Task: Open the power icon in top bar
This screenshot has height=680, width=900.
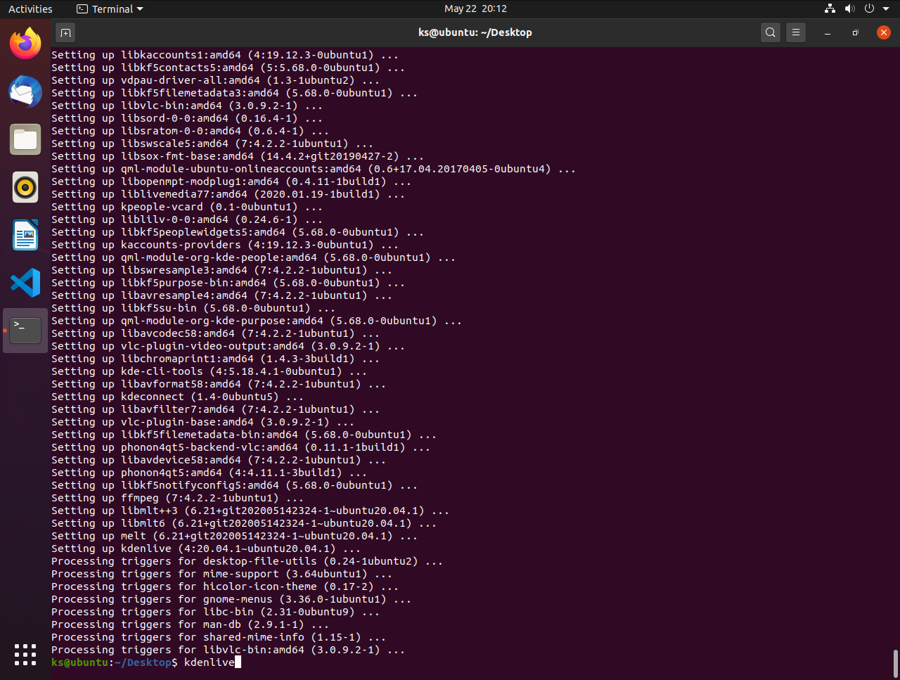Action: coord(870,9)
